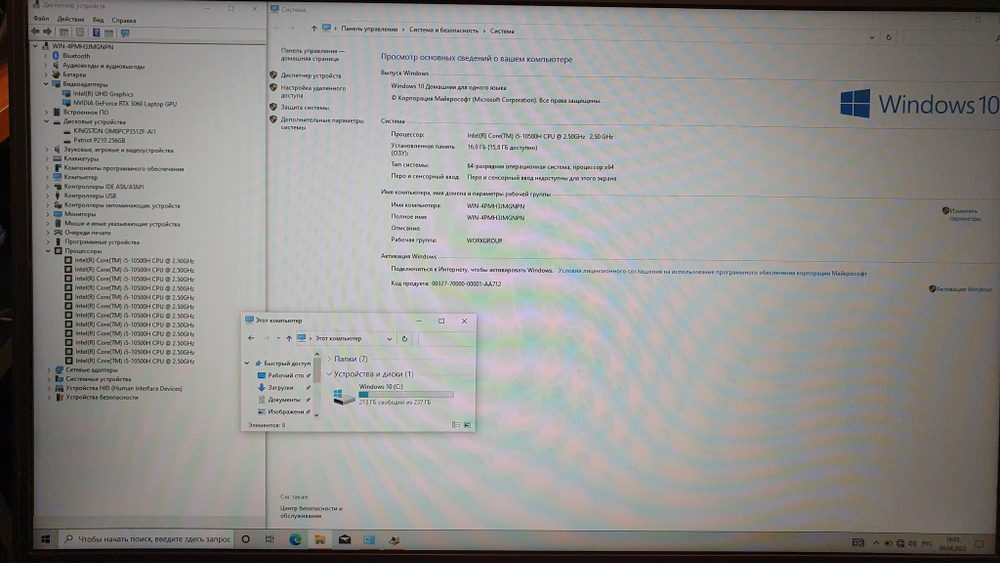Open the Файл menu in Device Manager
Screen dimensions: 1000x563
[x=41, y=19]
